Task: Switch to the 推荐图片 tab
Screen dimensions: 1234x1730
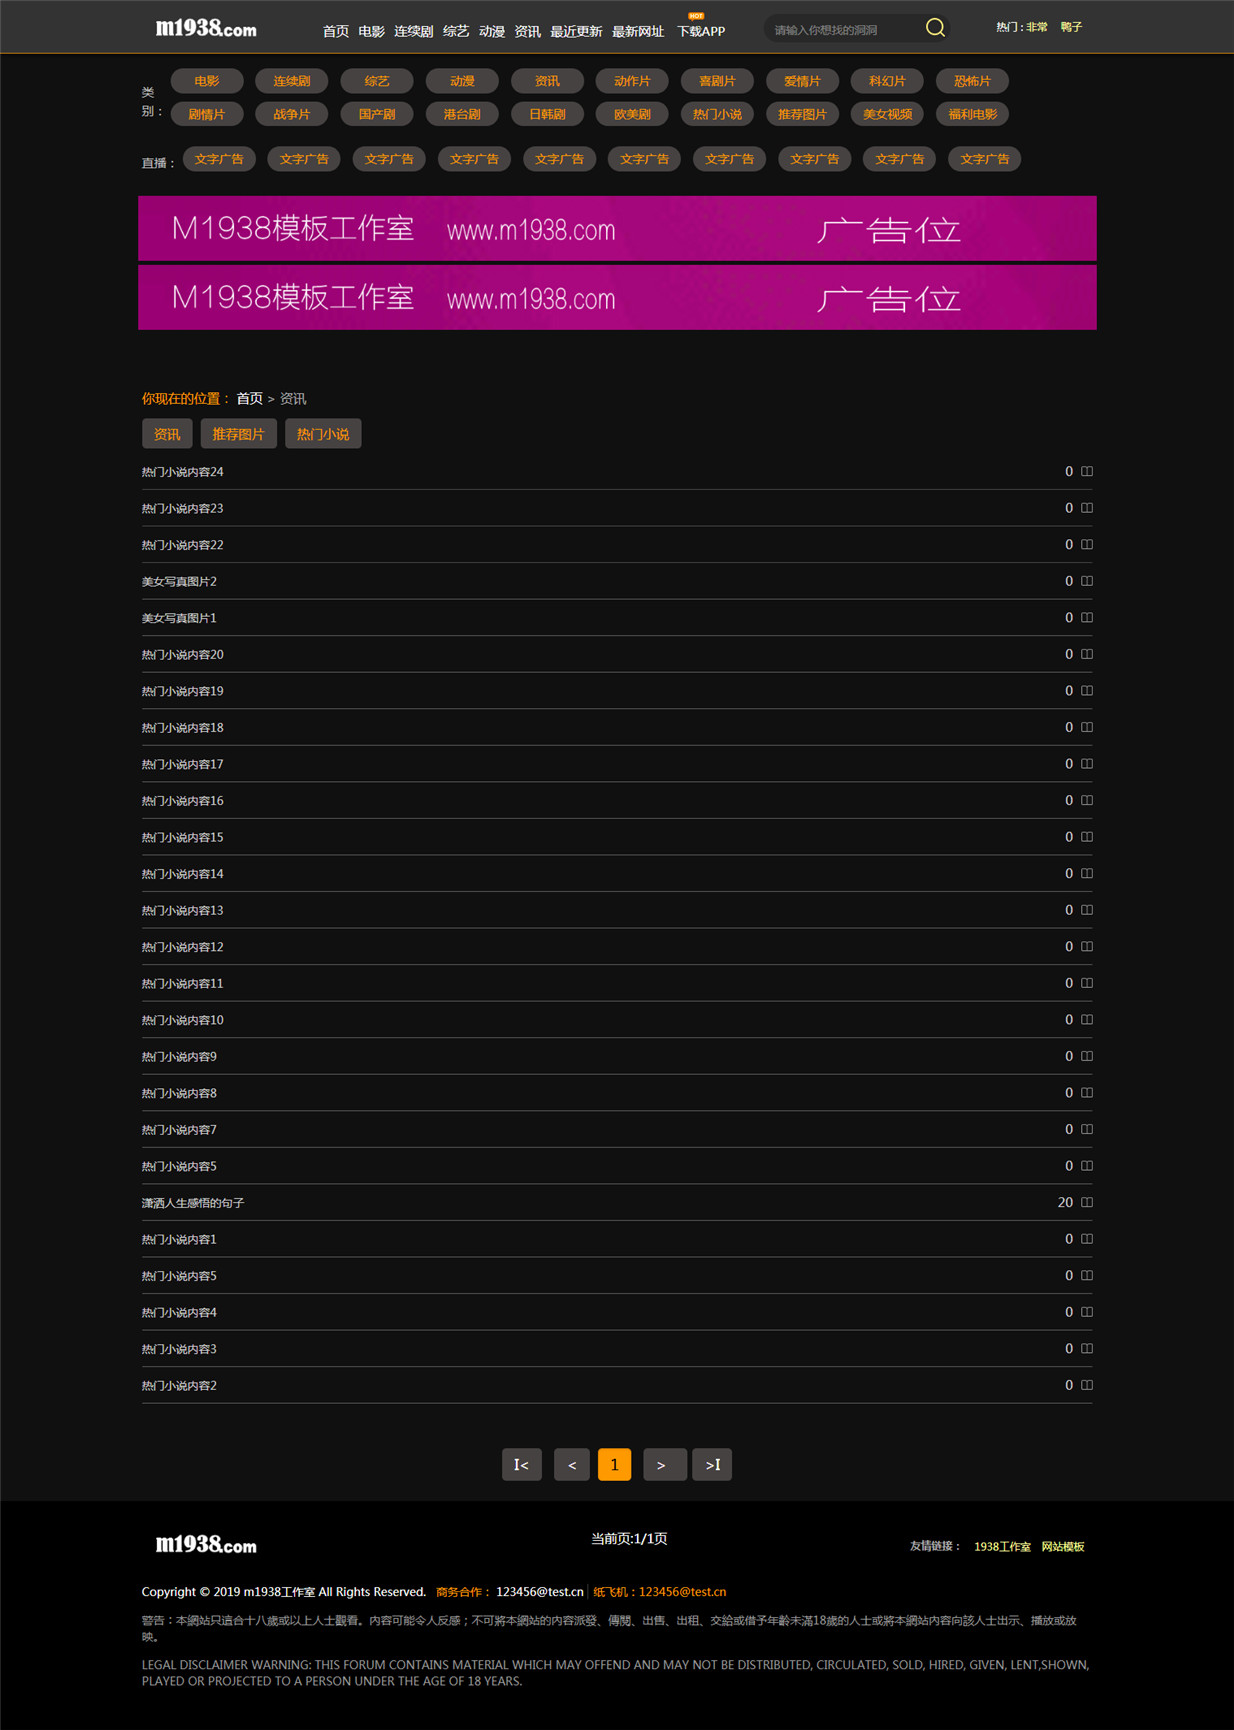Action: click(x=238, y=434)
